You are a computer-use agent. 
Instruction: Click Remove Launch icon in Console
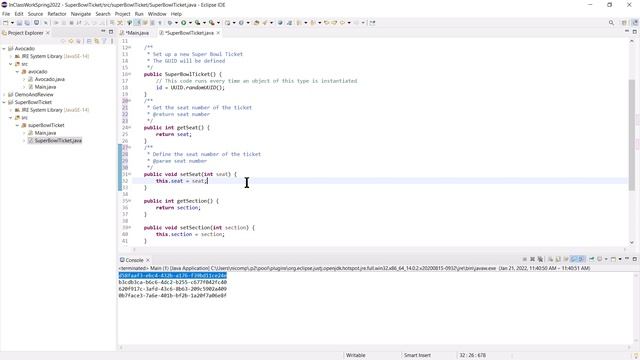coord(532,259)
